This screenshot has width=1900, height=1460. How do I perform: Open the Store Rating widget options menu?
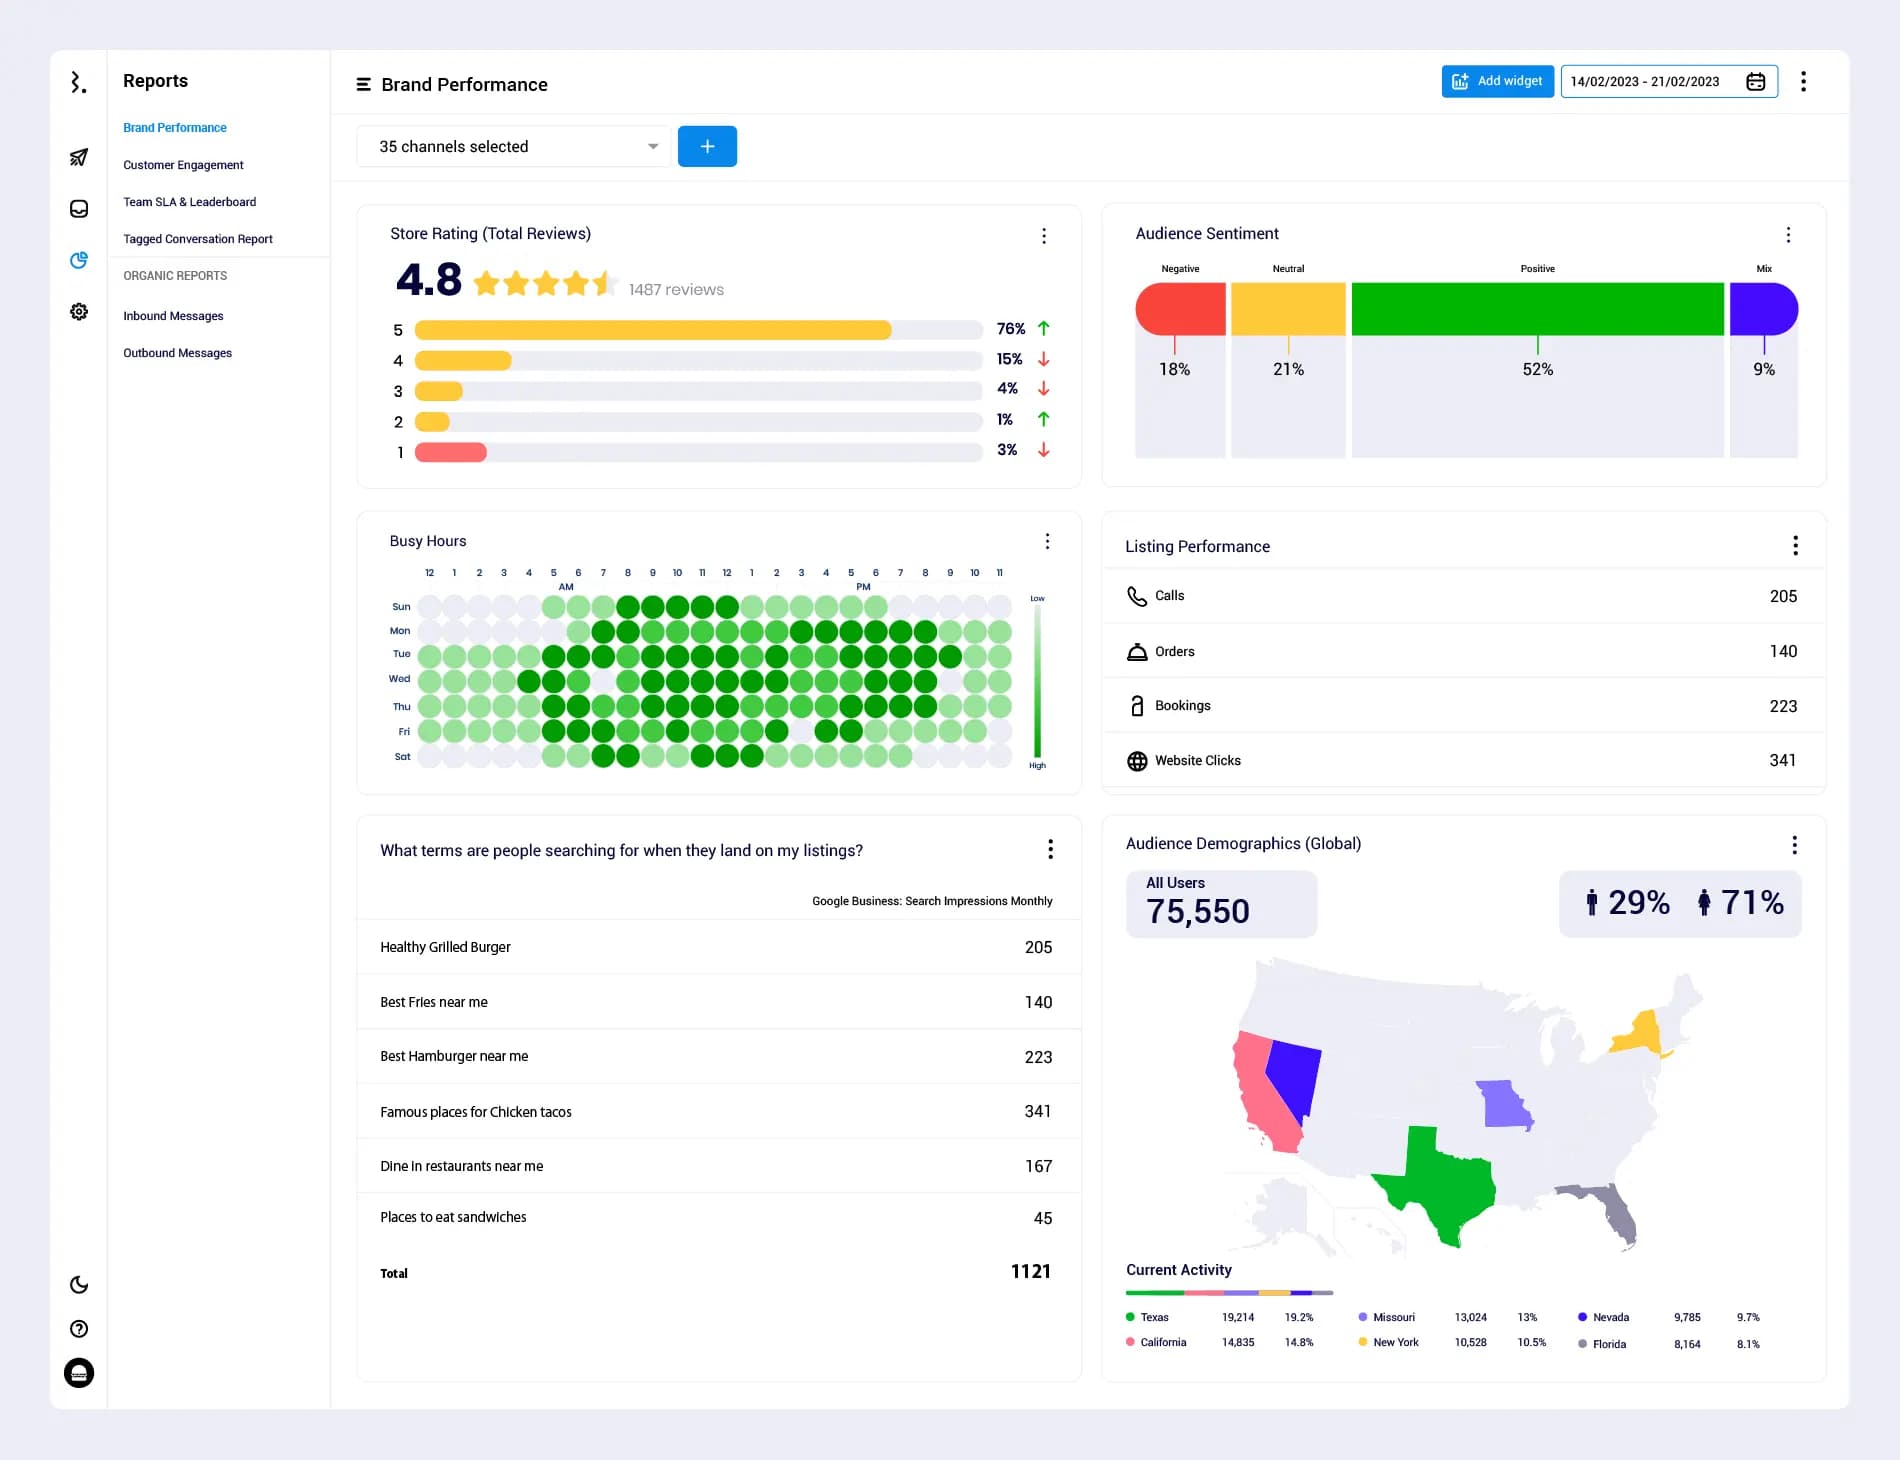coord(1044,236)
